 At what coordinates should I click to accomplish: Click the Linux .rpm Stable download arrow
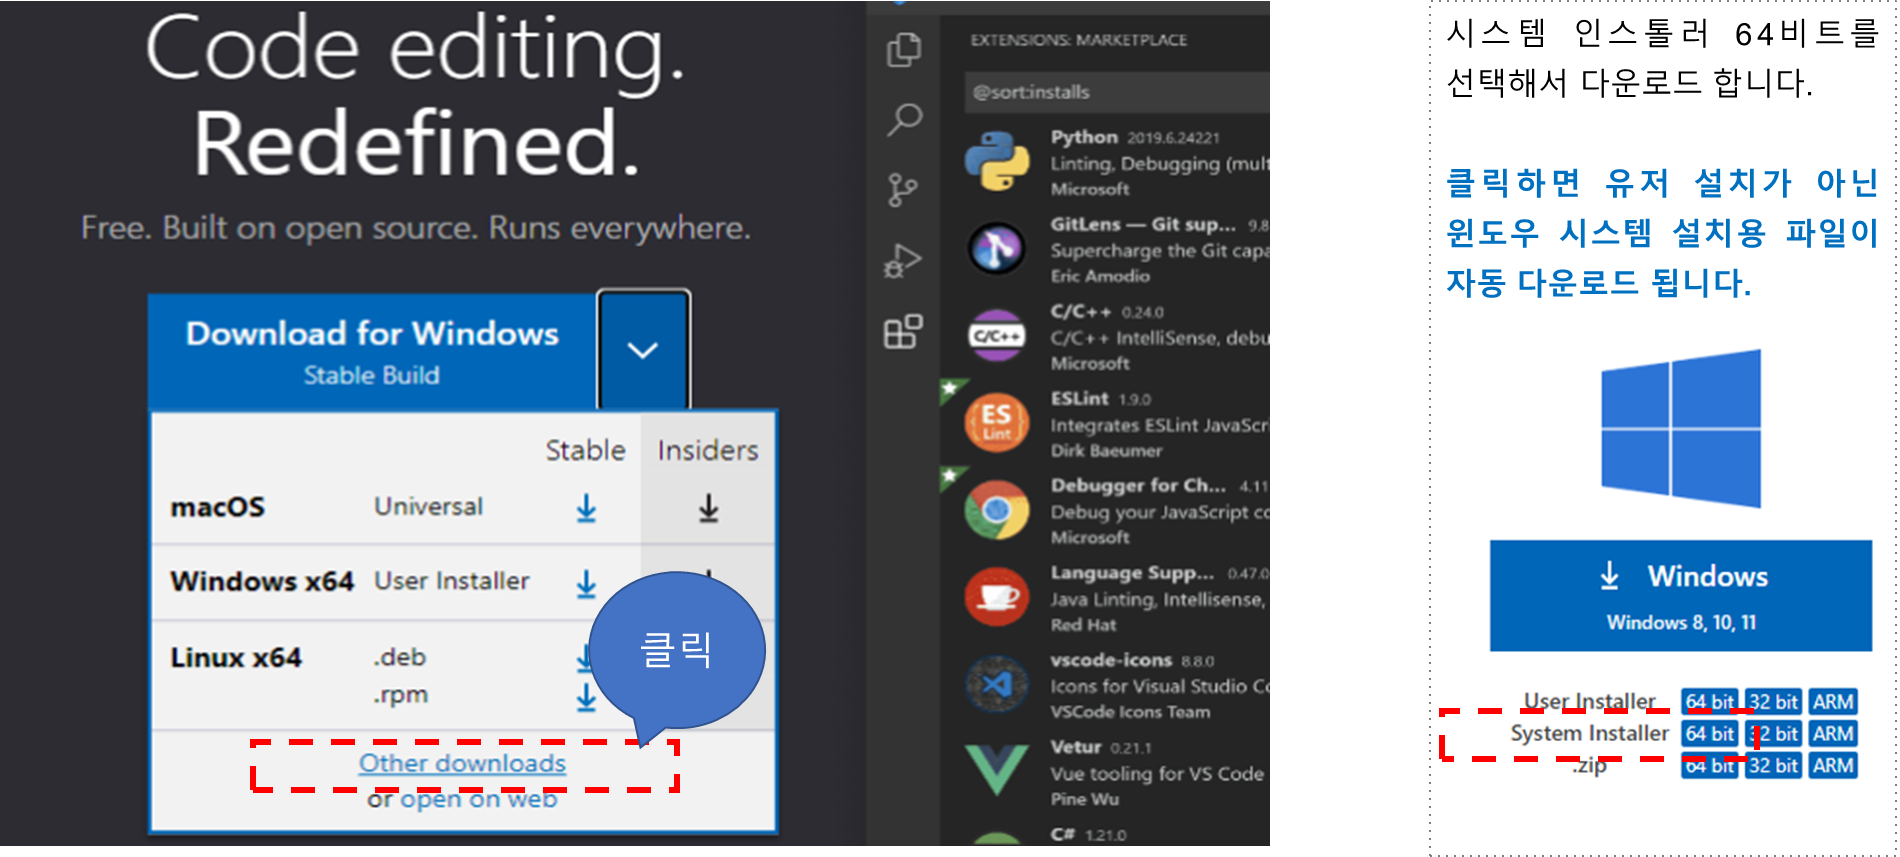click(x=586, y=697)
